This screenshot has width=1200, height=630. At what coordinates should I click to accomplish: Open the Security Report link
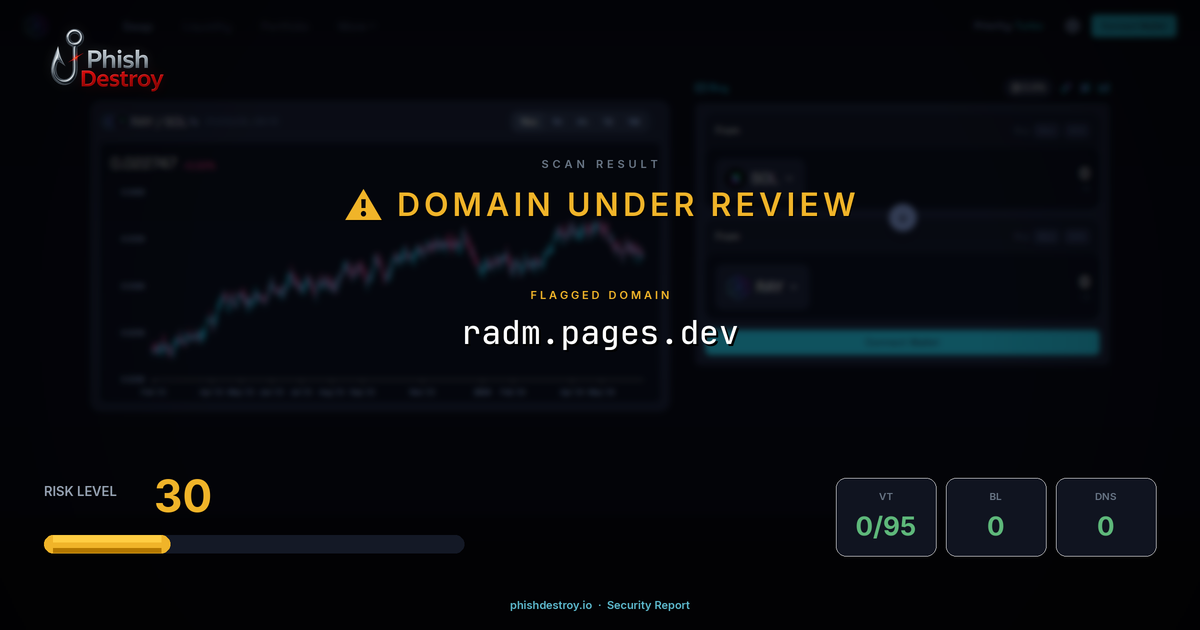(x=648, y=605)
